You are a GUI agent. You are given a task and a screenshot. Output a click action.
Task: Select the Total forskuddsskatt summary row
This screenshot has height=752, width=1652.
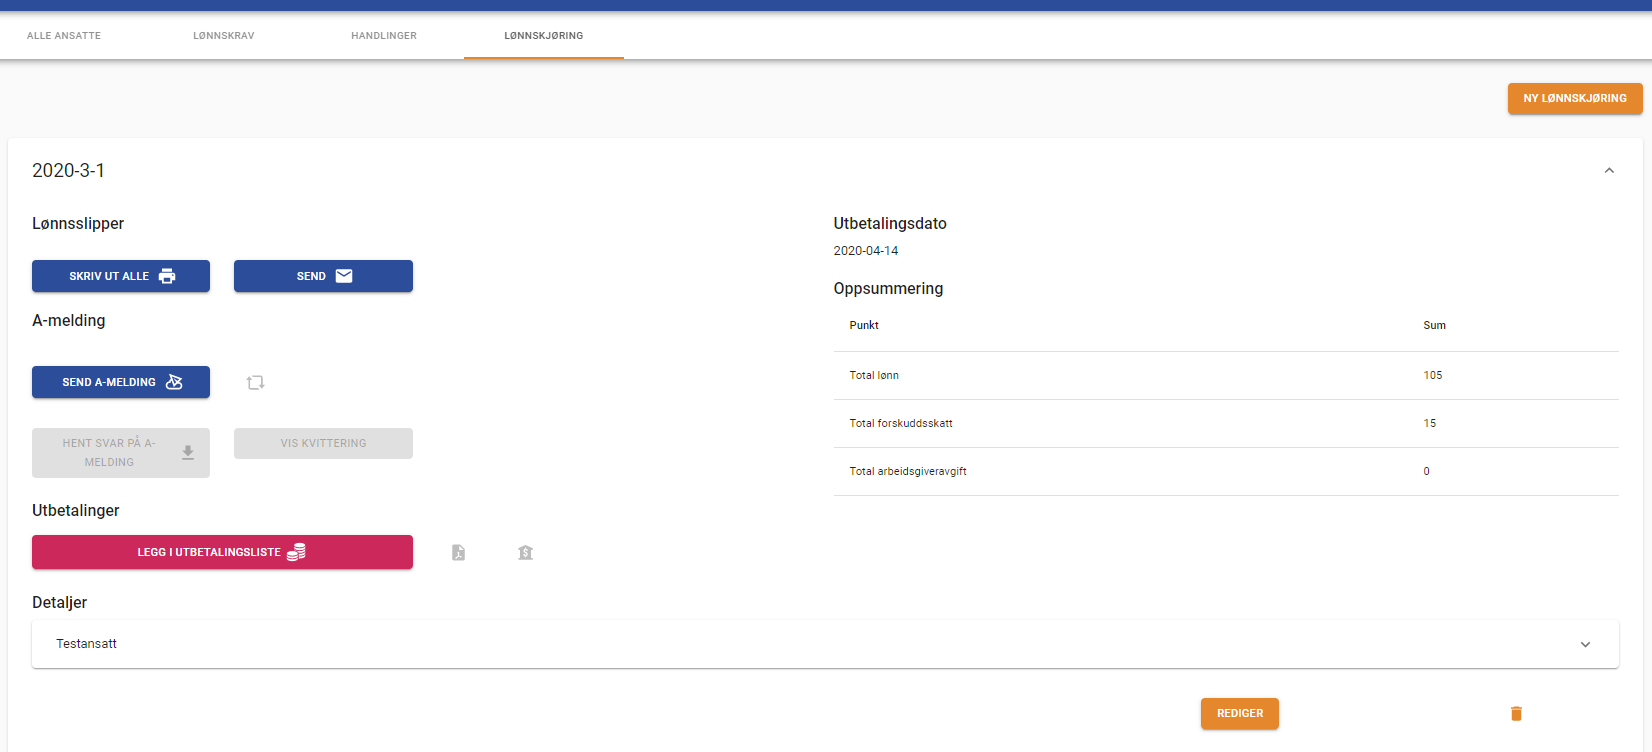(x=1225, y=423)
